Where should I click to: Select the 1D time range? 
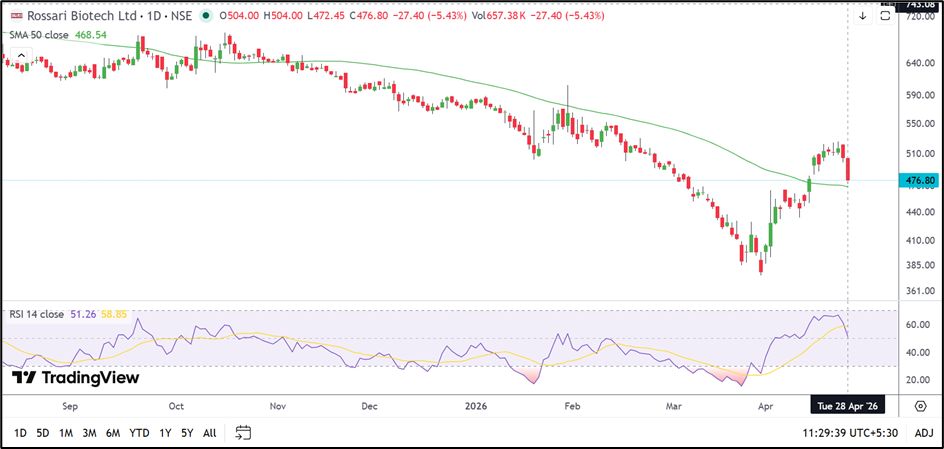point(19,432)
